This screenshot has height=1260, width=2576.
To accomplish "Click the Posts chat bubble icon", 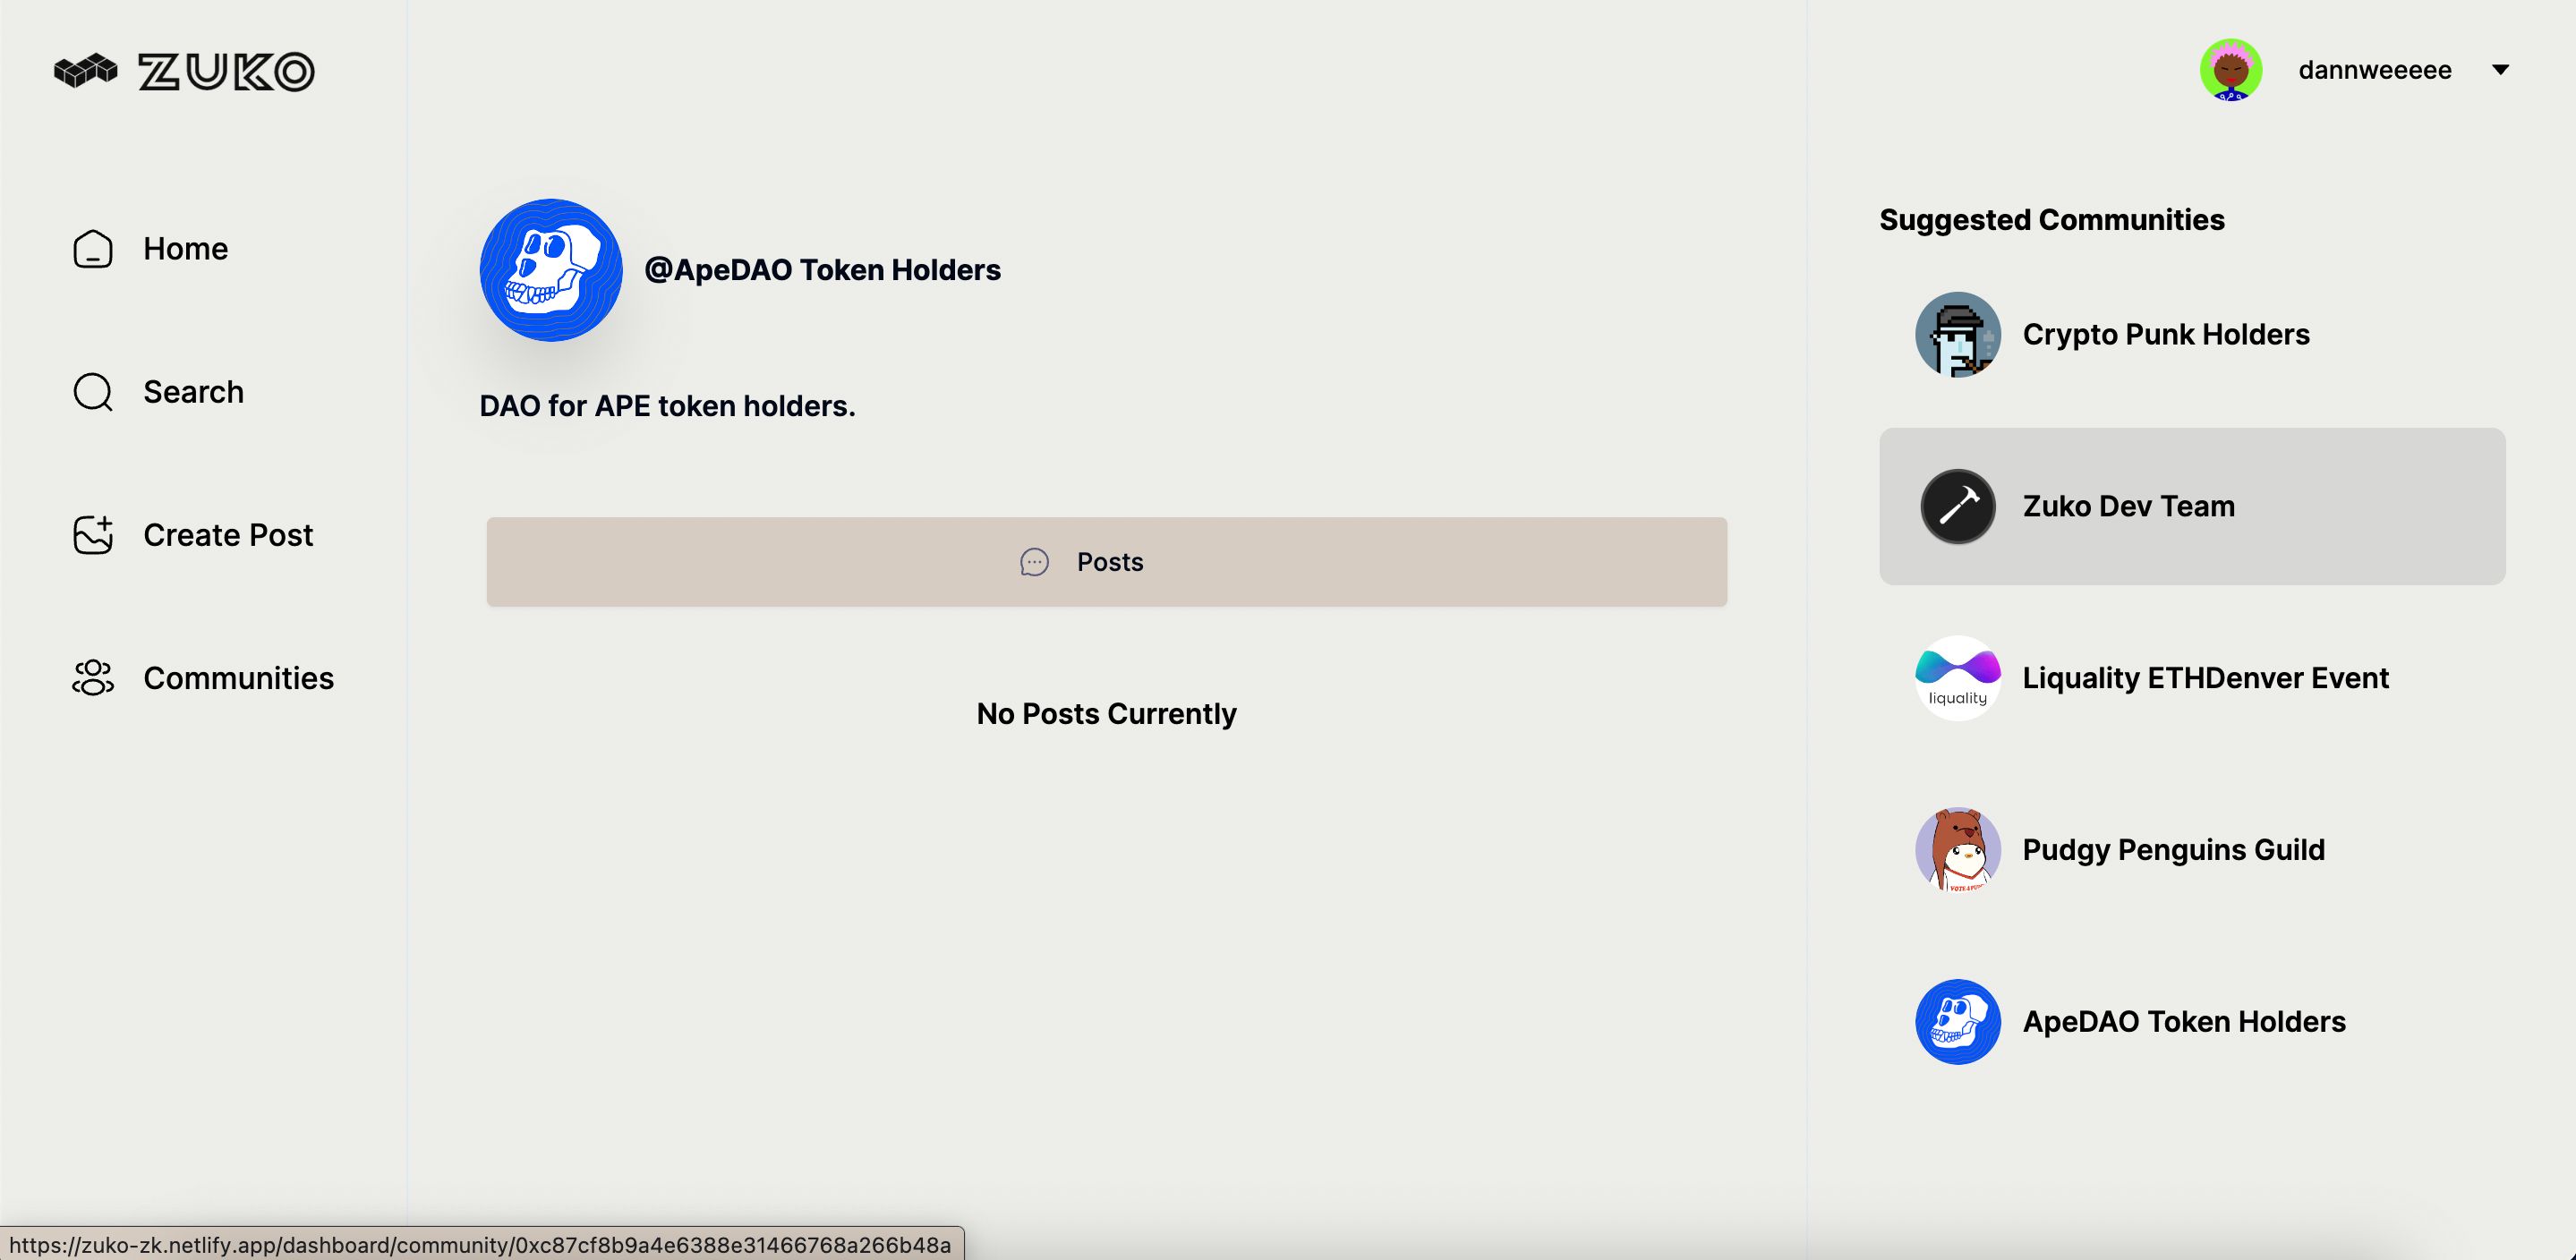I will (x=1034, y=562).
